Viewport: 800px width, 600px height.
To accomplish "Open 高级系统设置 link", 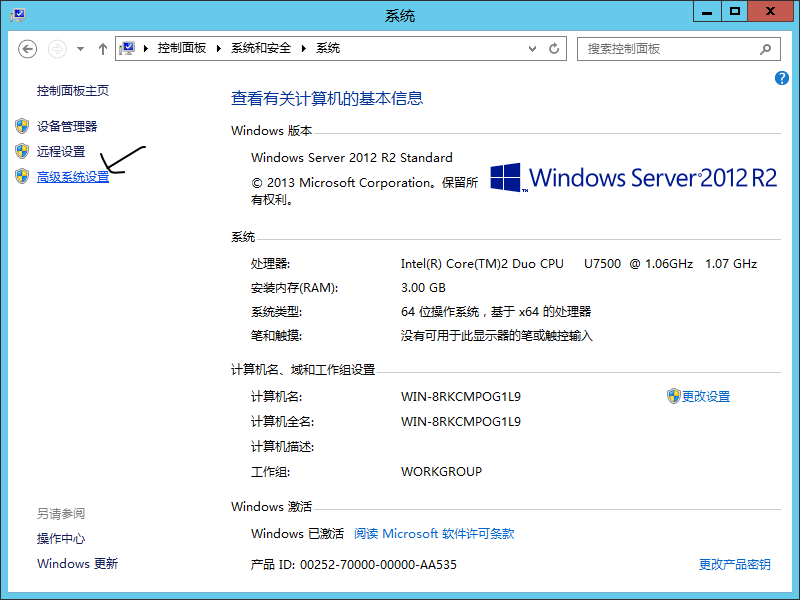I will click(72, 177).
